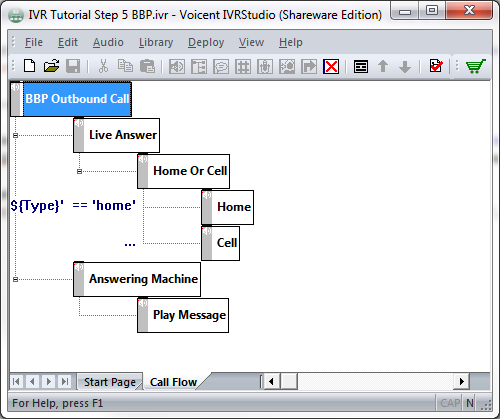Select the Cell element node
The width and height of the screenshot is (500, 419).
220,243
